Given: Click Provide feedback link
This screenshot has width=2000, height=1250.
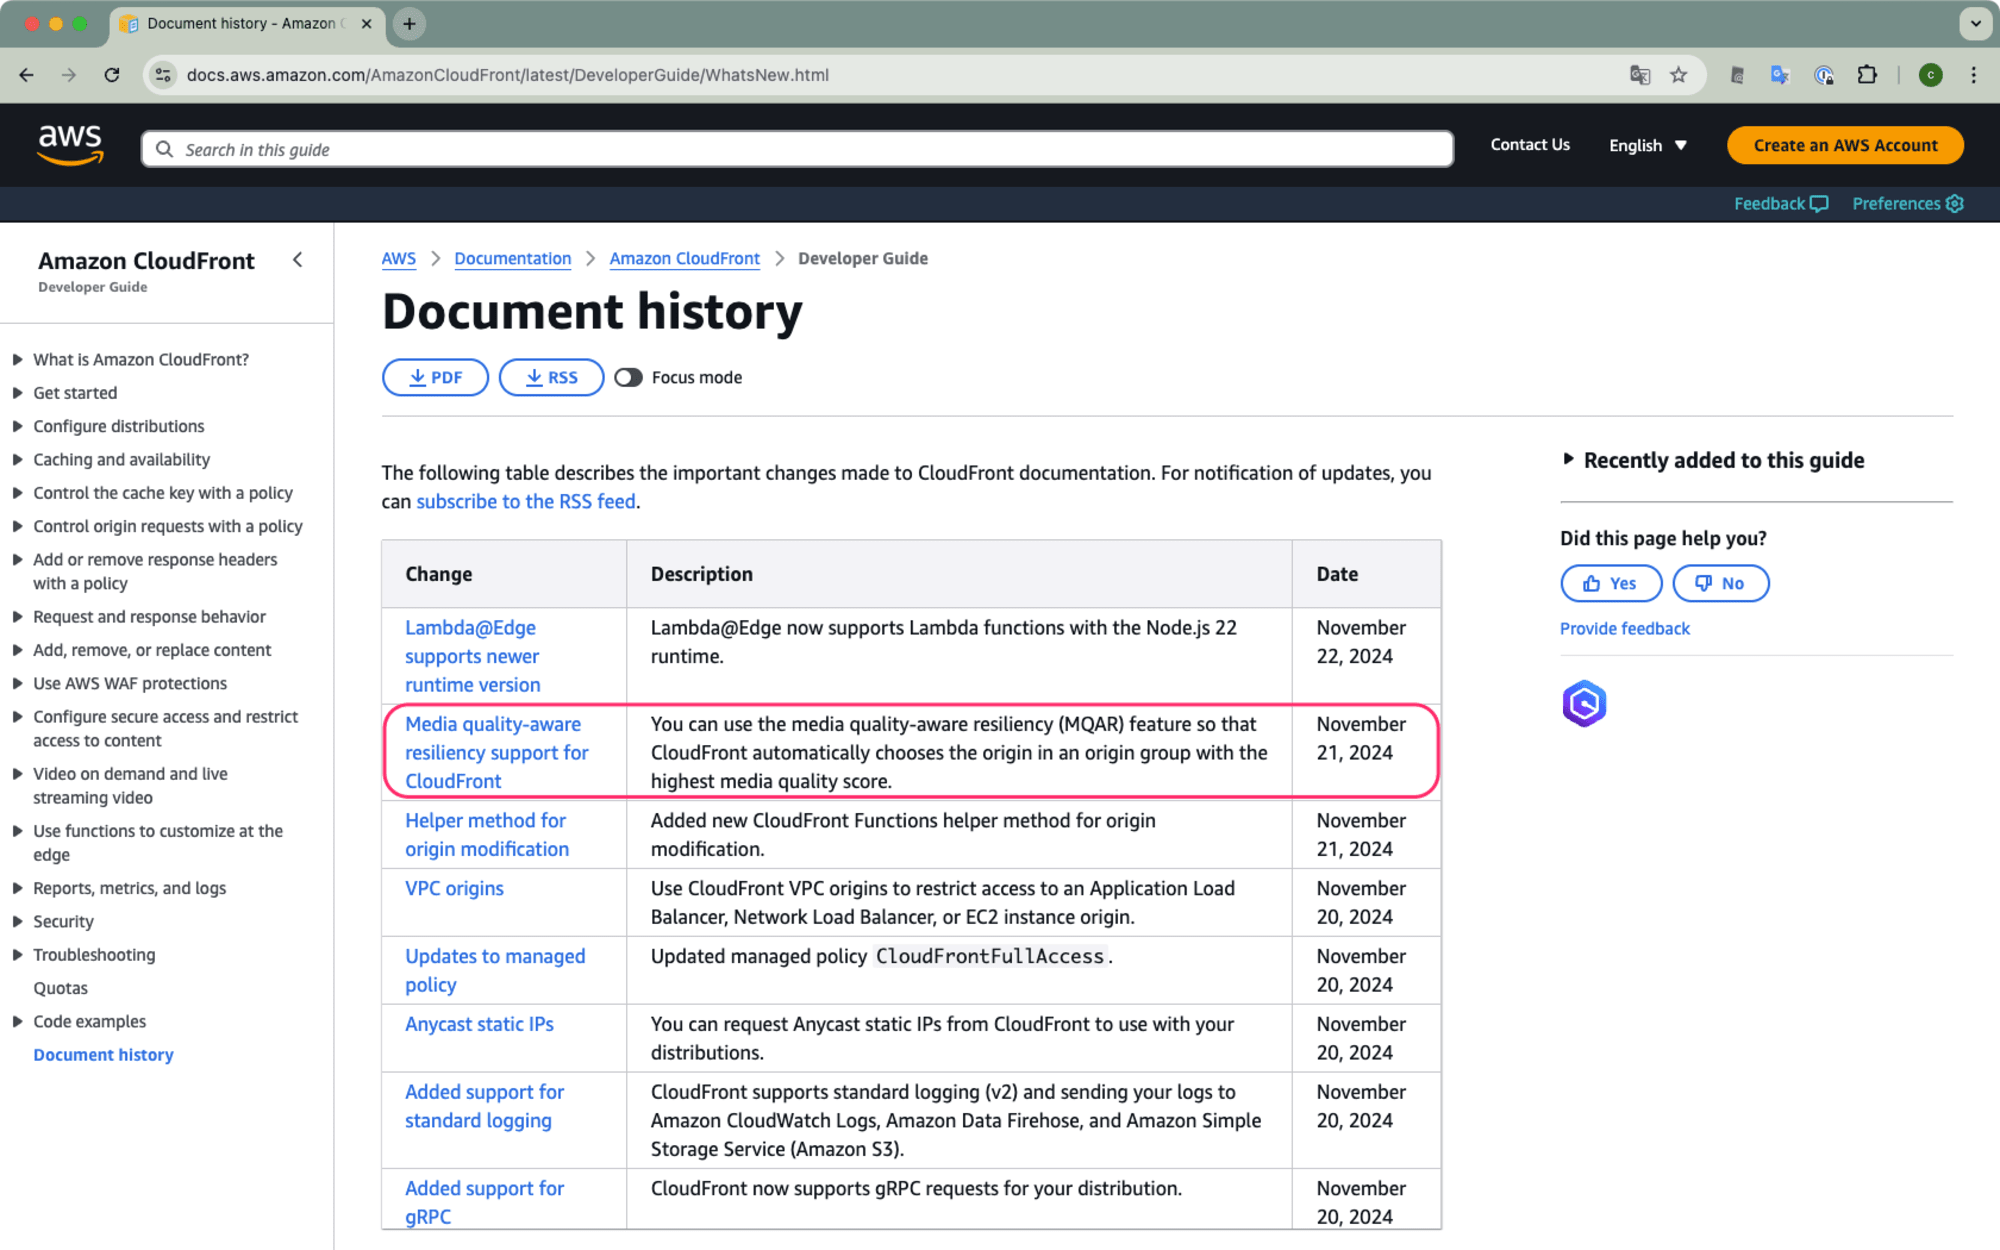Looking at the screenshot, I should point(1624,628).
